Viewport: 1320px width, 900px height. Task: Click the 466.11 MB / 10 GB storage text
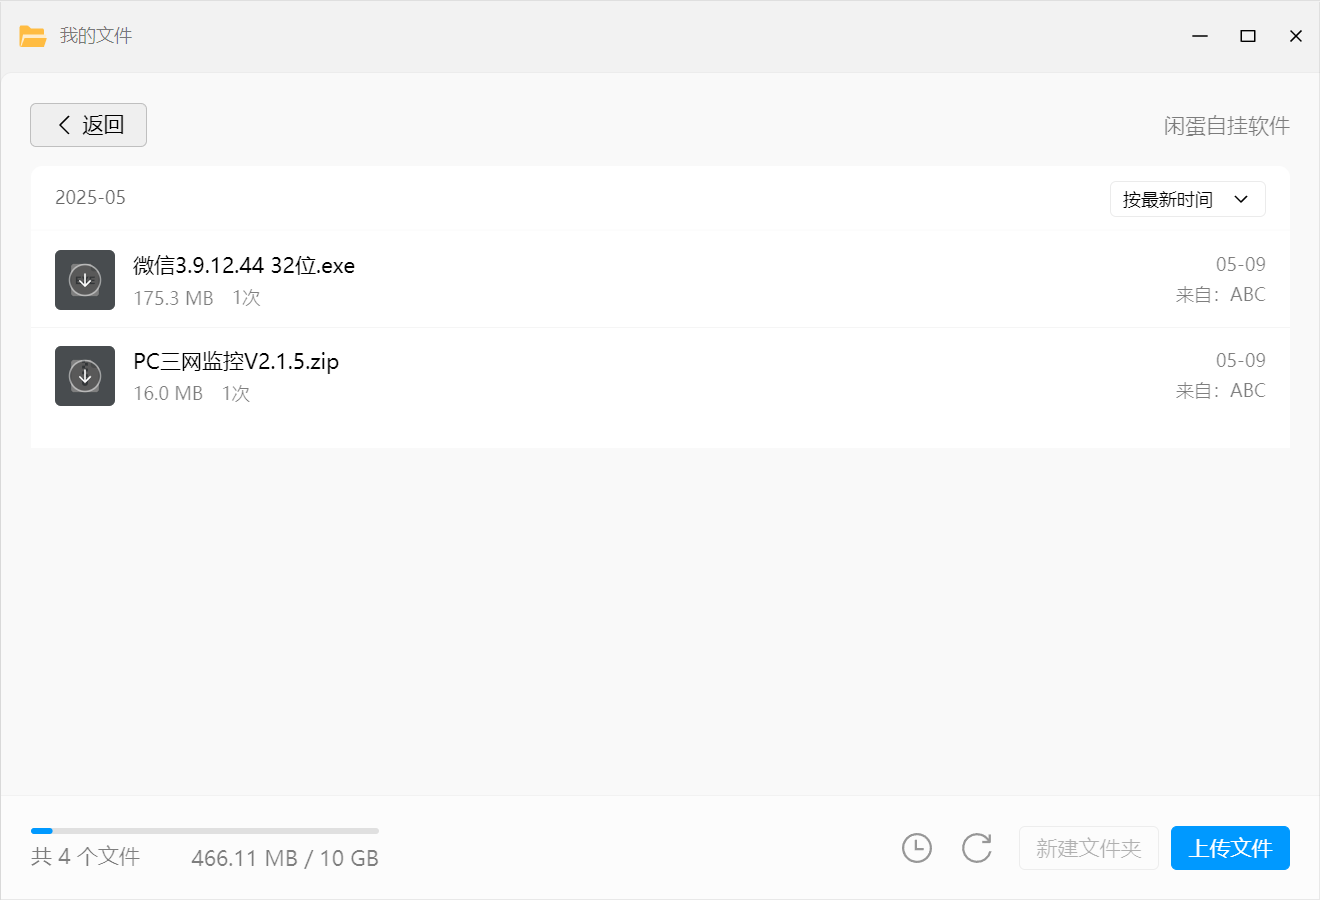285,858
